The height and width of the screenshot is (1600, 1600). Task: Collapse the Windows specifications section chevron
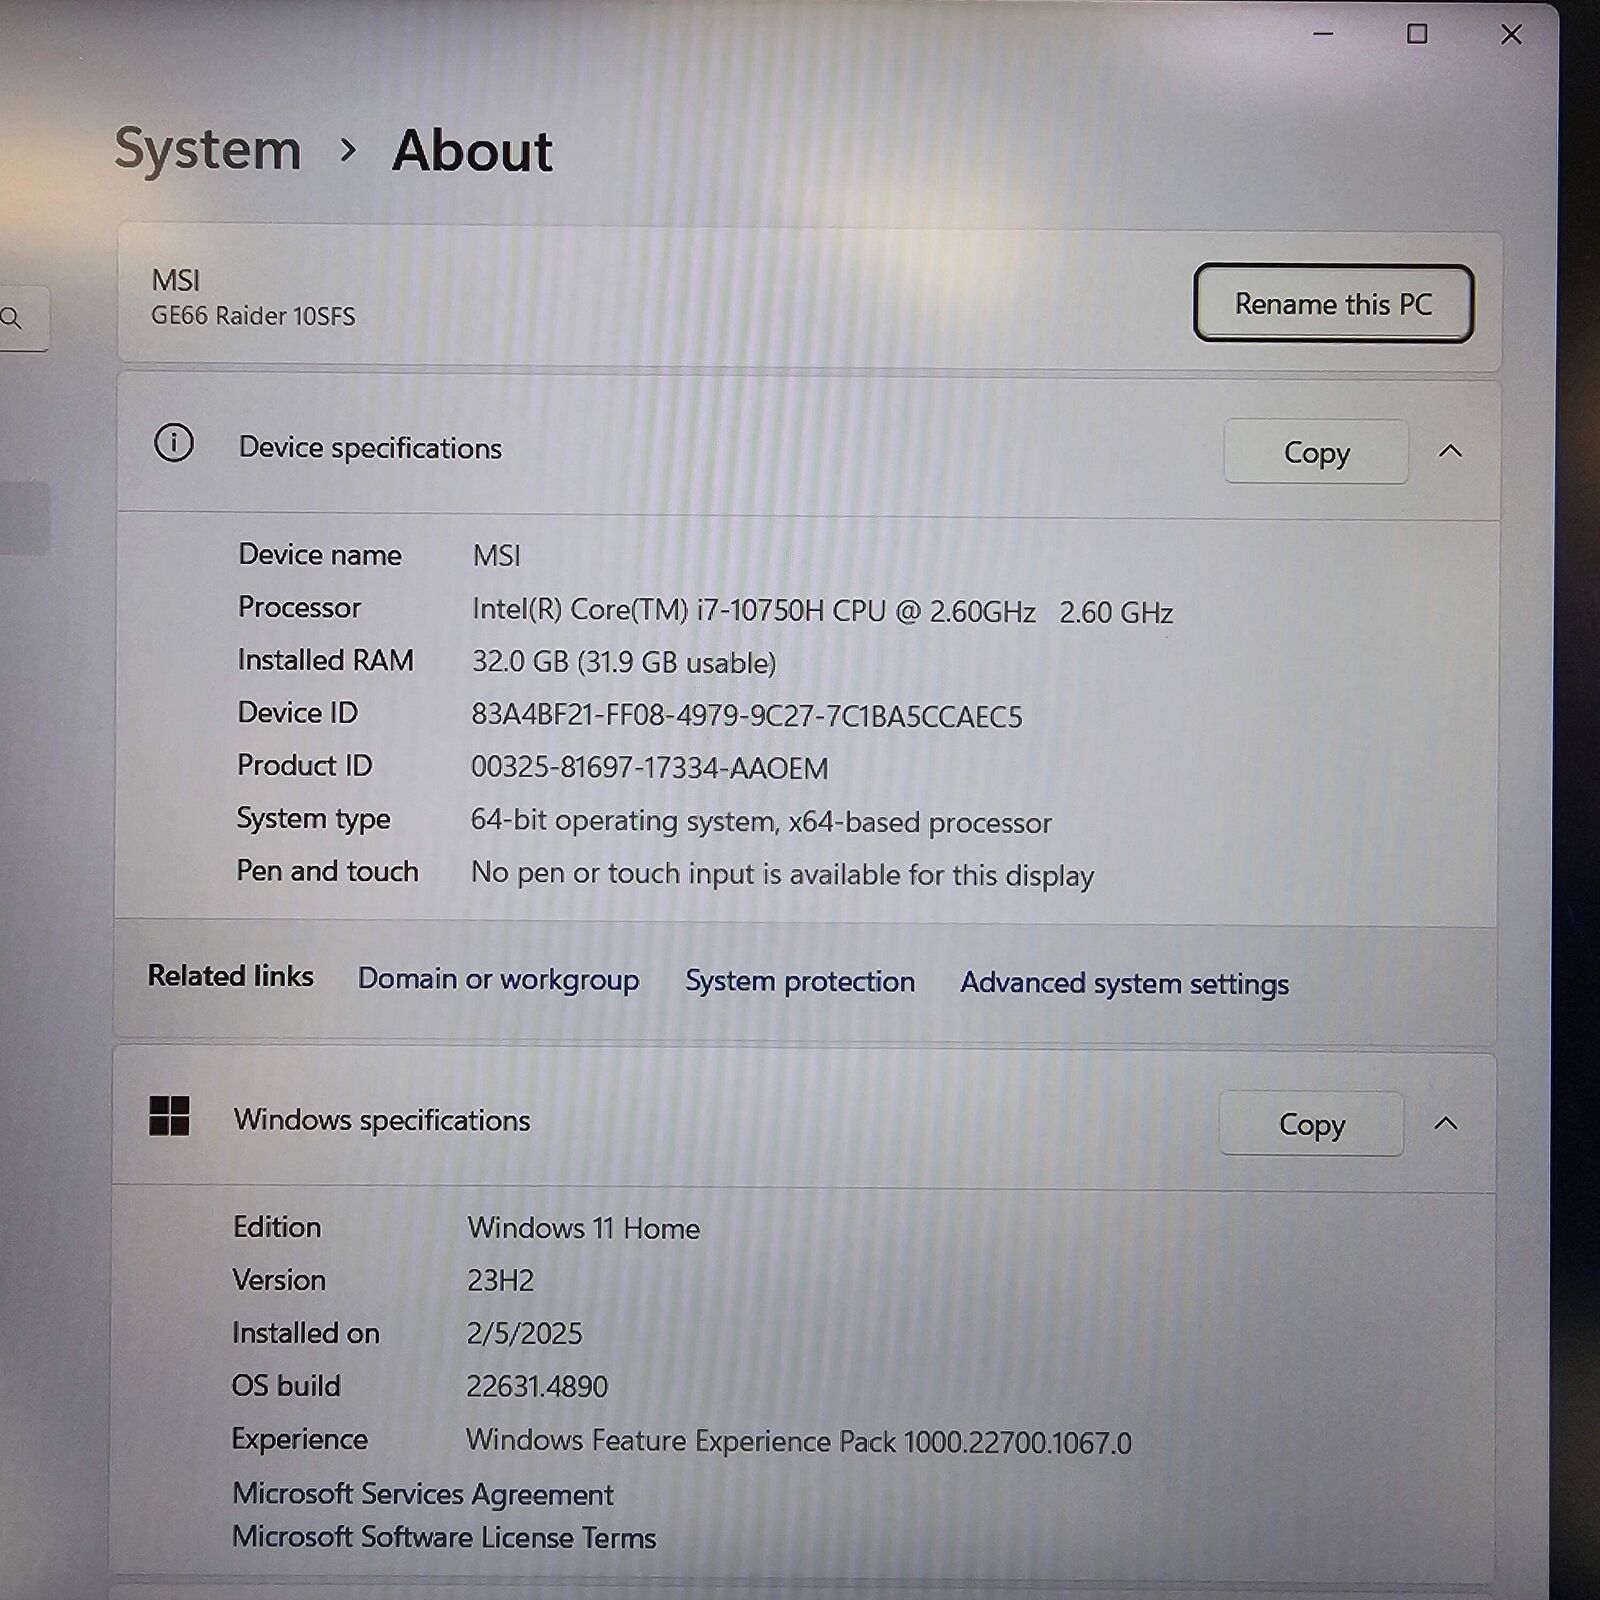(x=1445, y=1124)
